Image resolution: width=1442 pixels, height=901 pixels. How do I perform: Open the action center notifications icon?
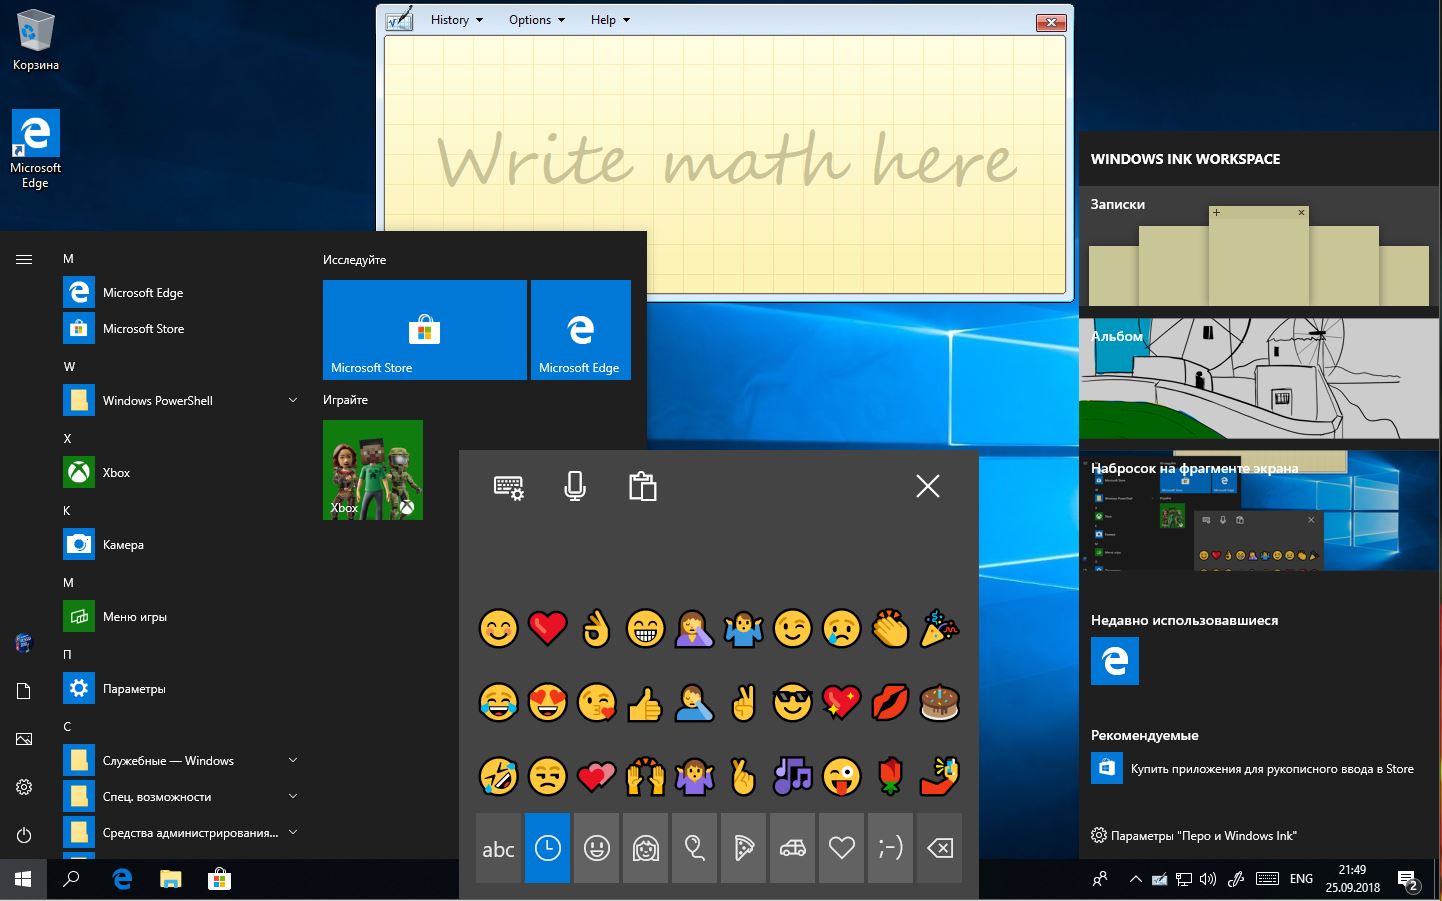pyautogui.click(x=1408, y=880)
